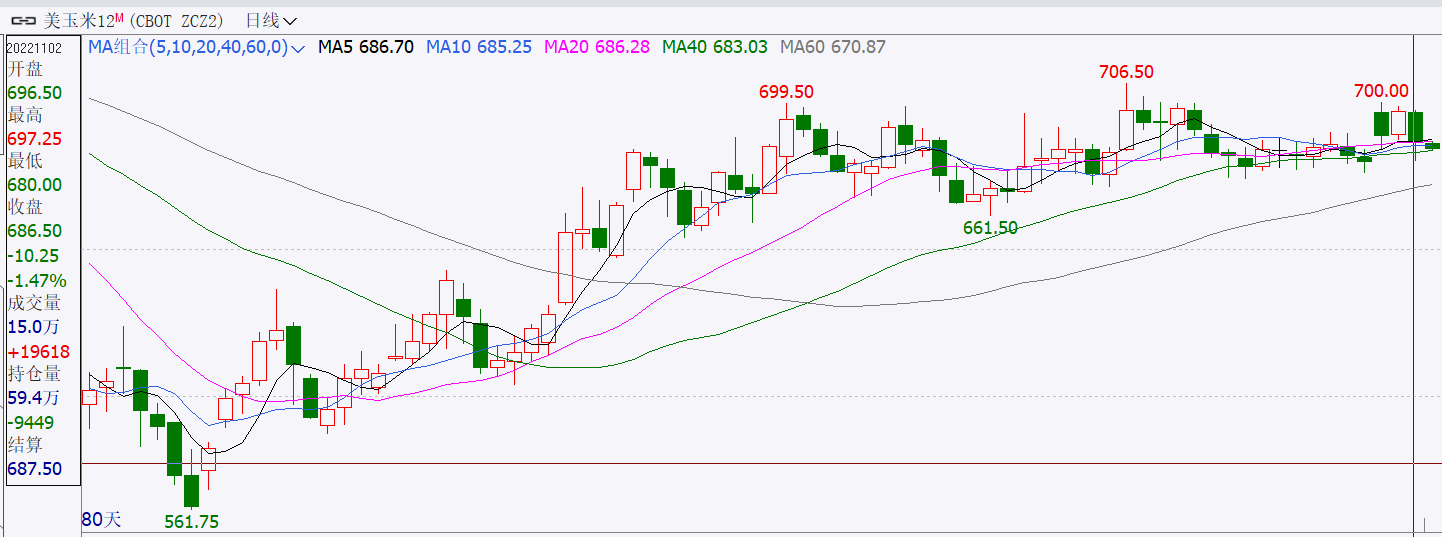
Task: Click the low value 680.00
Action: [35, 184]
